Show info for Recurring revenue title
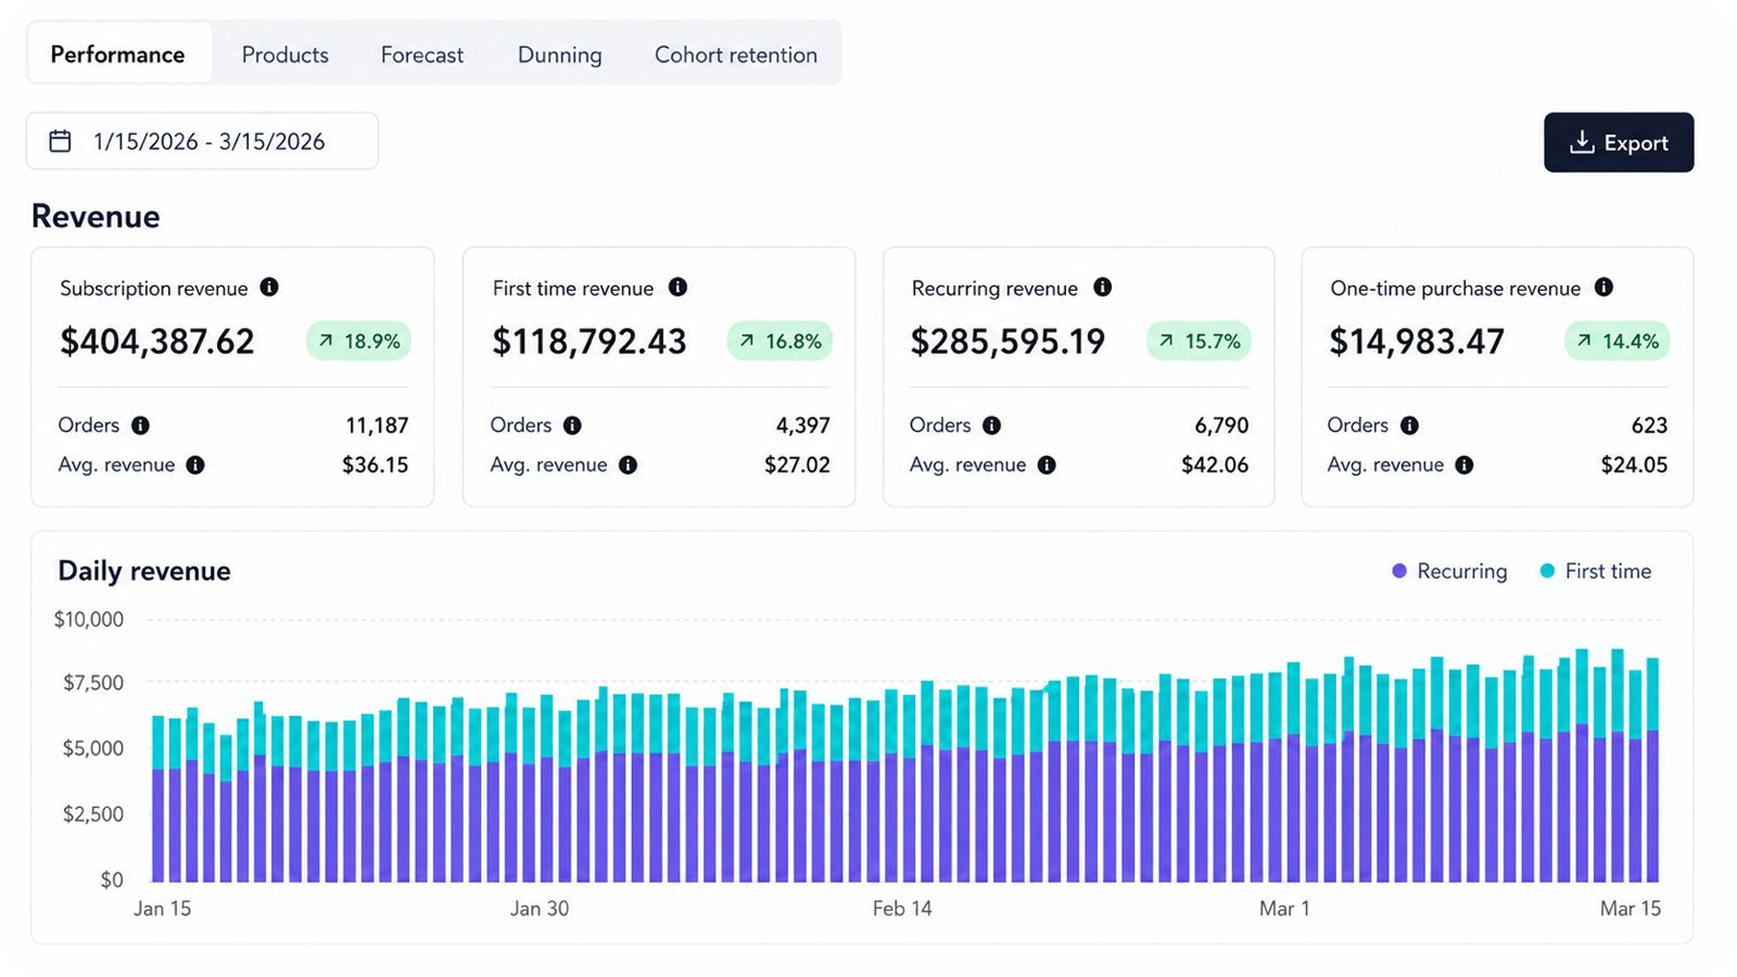Screen dimensions: 1737x977 (x=1102, y=287)
